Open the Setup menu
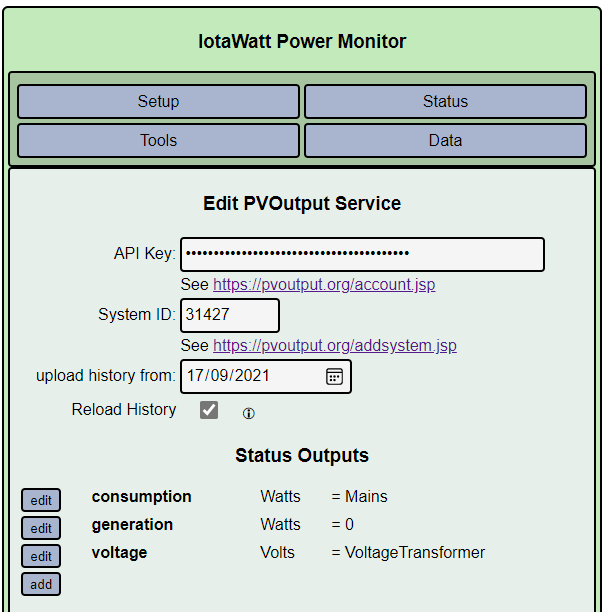Viewport: 610px width, 612px height. [x=158, y=101]
